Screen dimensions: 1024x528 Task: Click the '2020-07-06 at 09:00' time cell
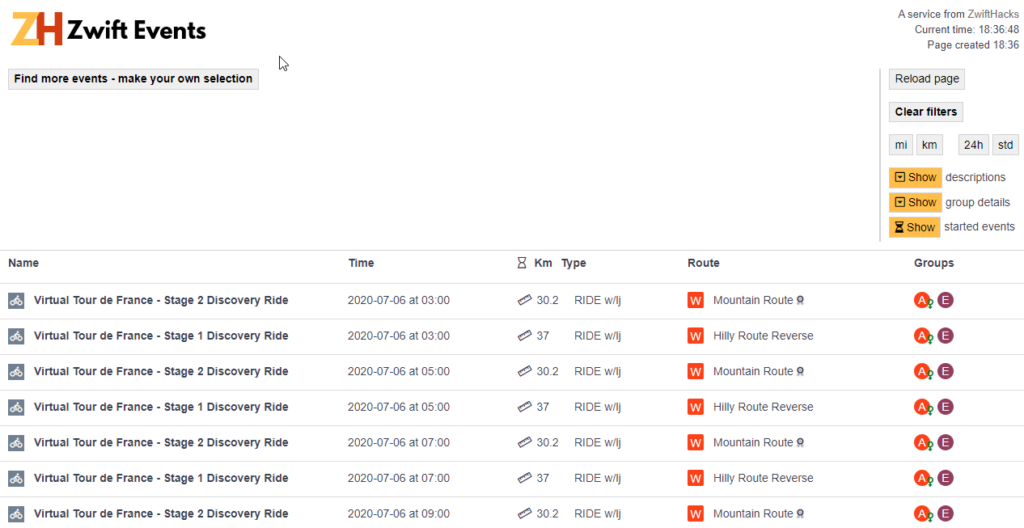click(x=398, y=514)
